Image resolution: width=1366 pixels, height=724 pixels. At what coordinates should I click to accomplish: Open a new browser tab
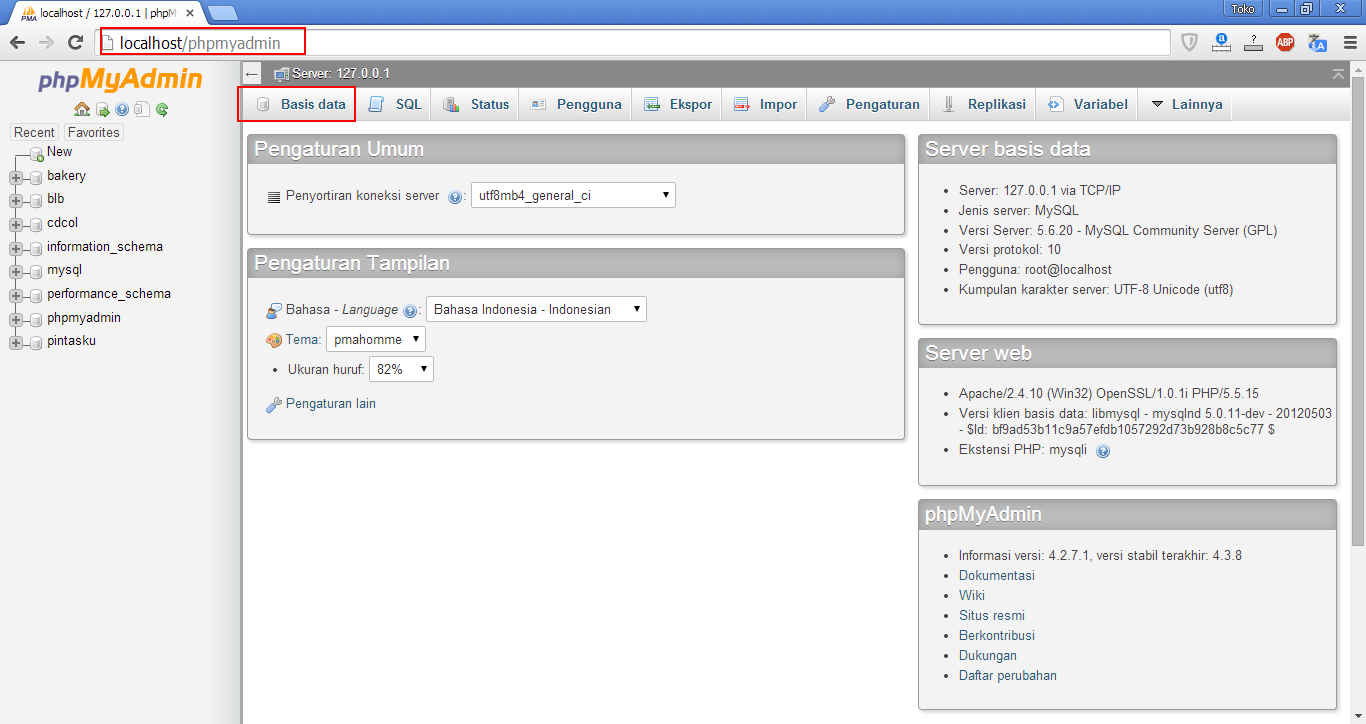(222, 12)
